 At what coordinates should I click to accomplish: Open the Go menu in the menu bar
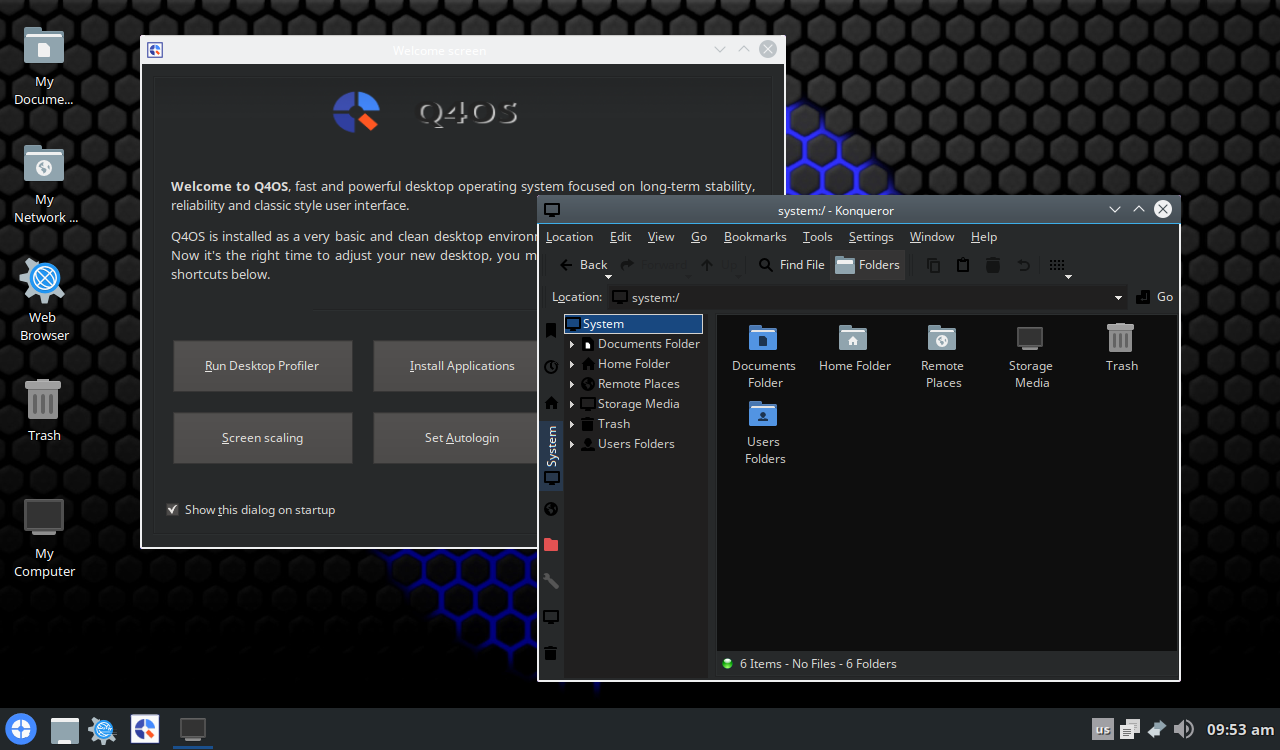699,237
